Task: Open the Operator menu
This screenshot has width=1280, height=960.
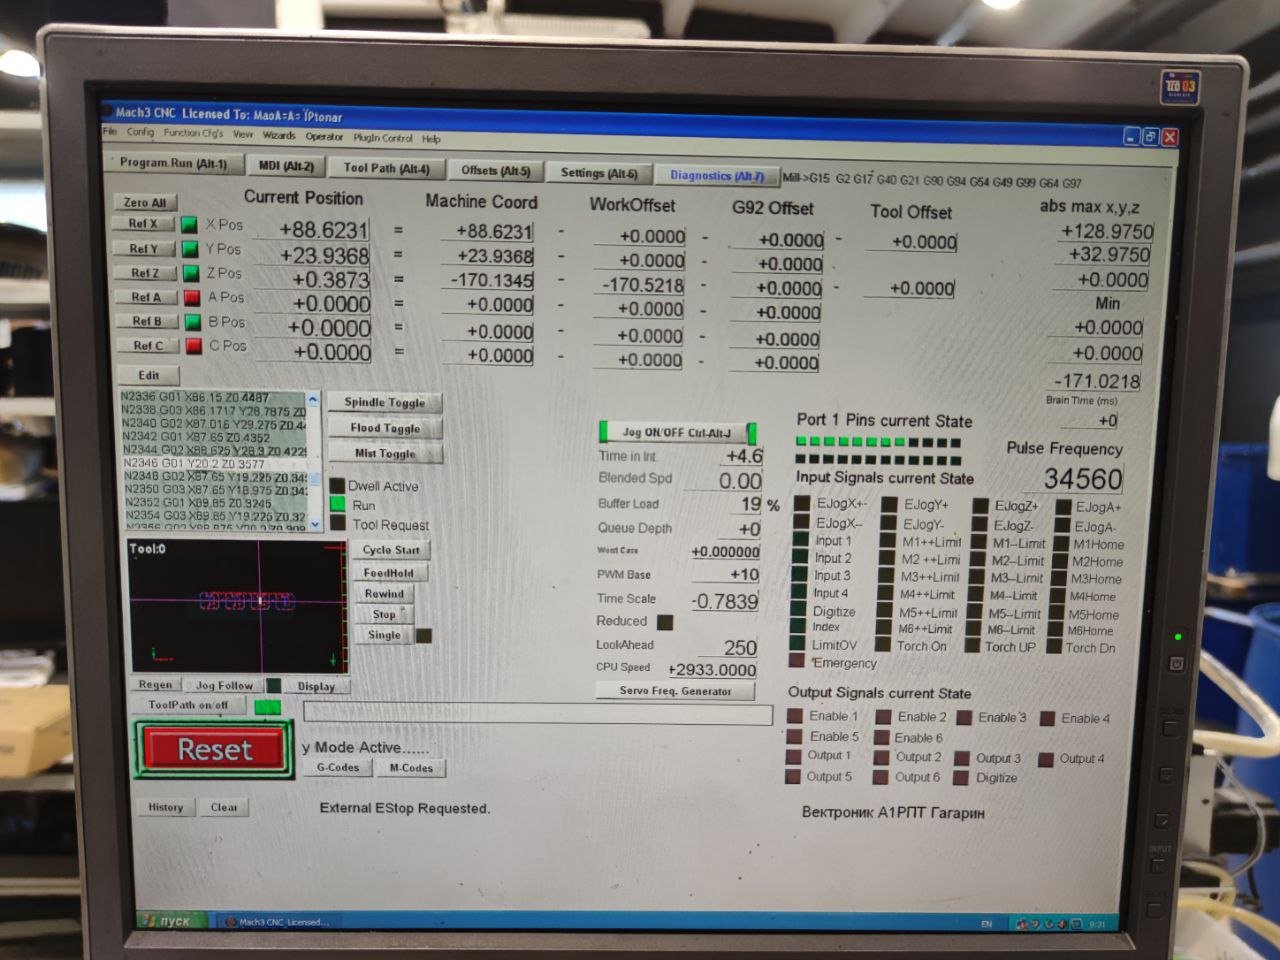Action: [324, 136]
